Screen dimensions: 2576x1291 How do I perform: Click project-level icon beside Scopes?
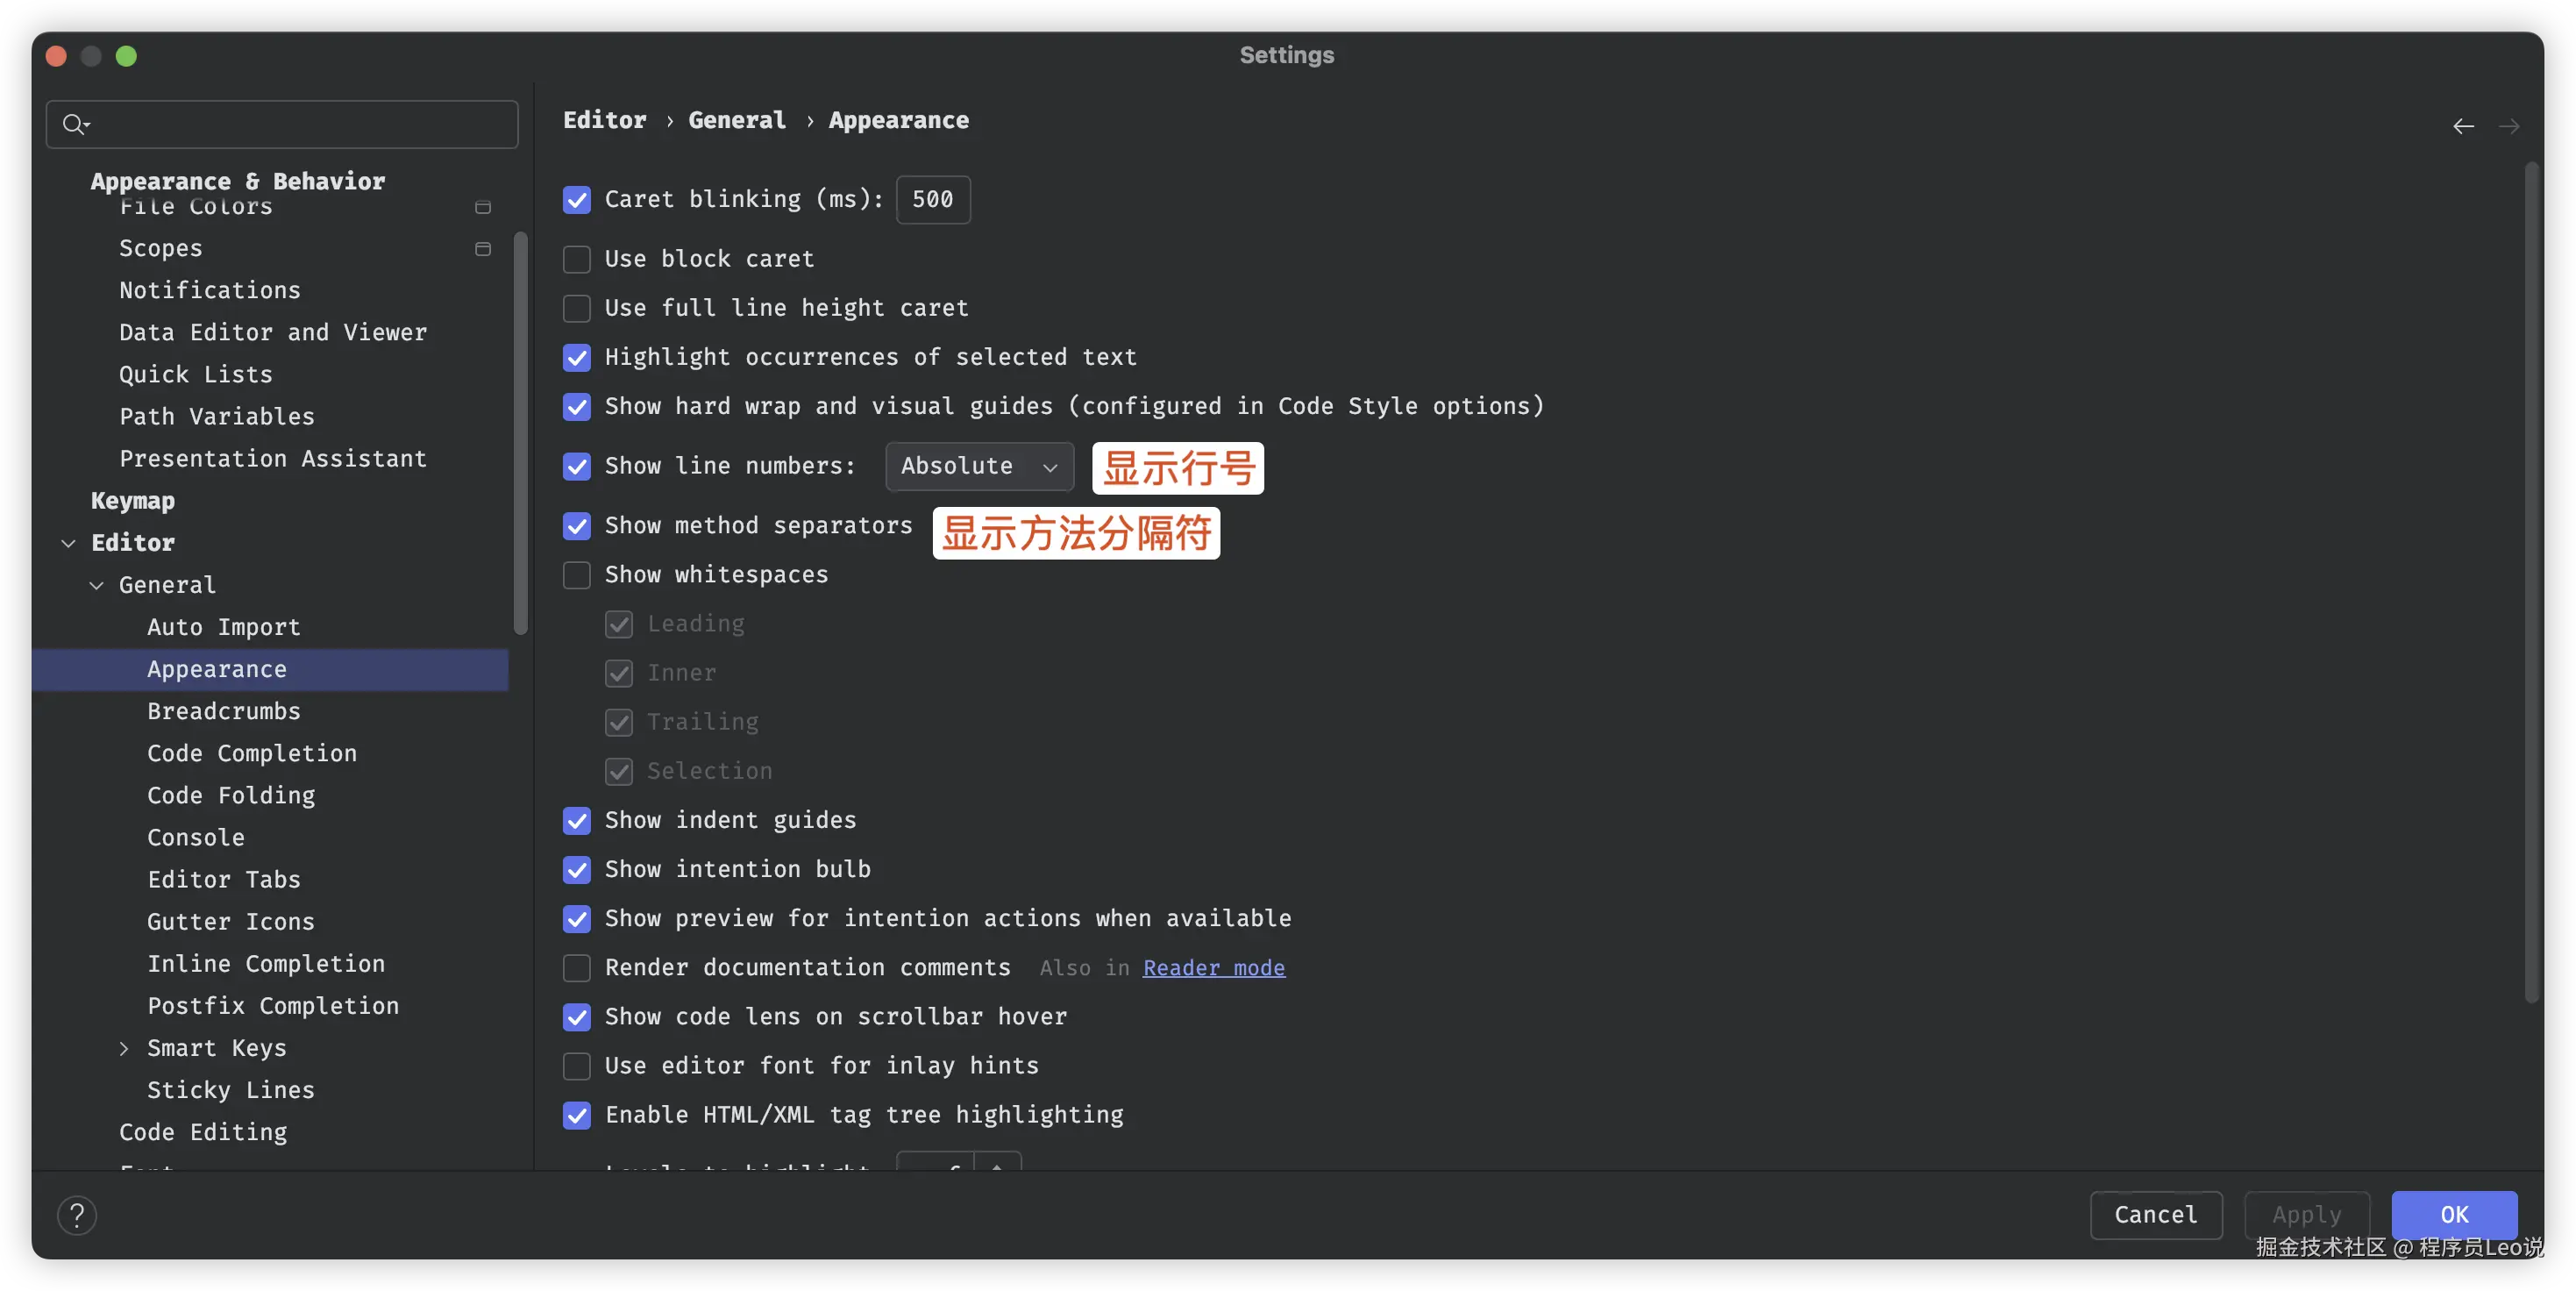coord(483,249)
